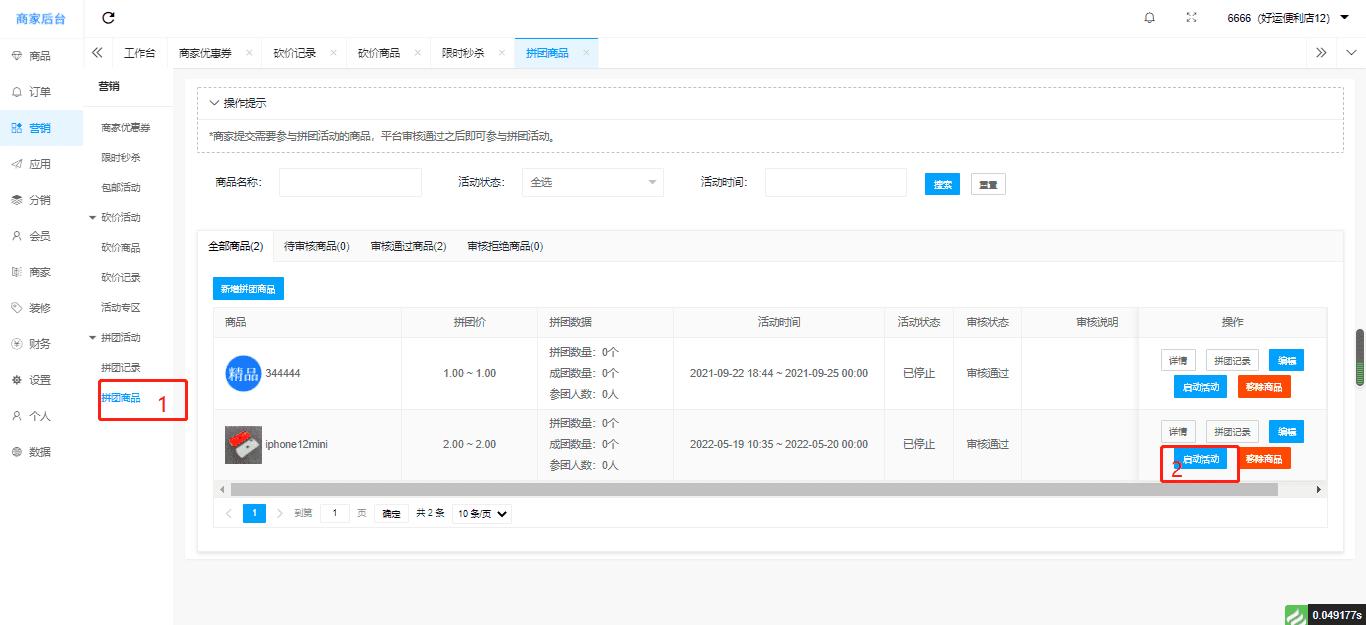Open the notification bell
The width and height of the screenshot is (1366, 625).
pos(1149,18)
